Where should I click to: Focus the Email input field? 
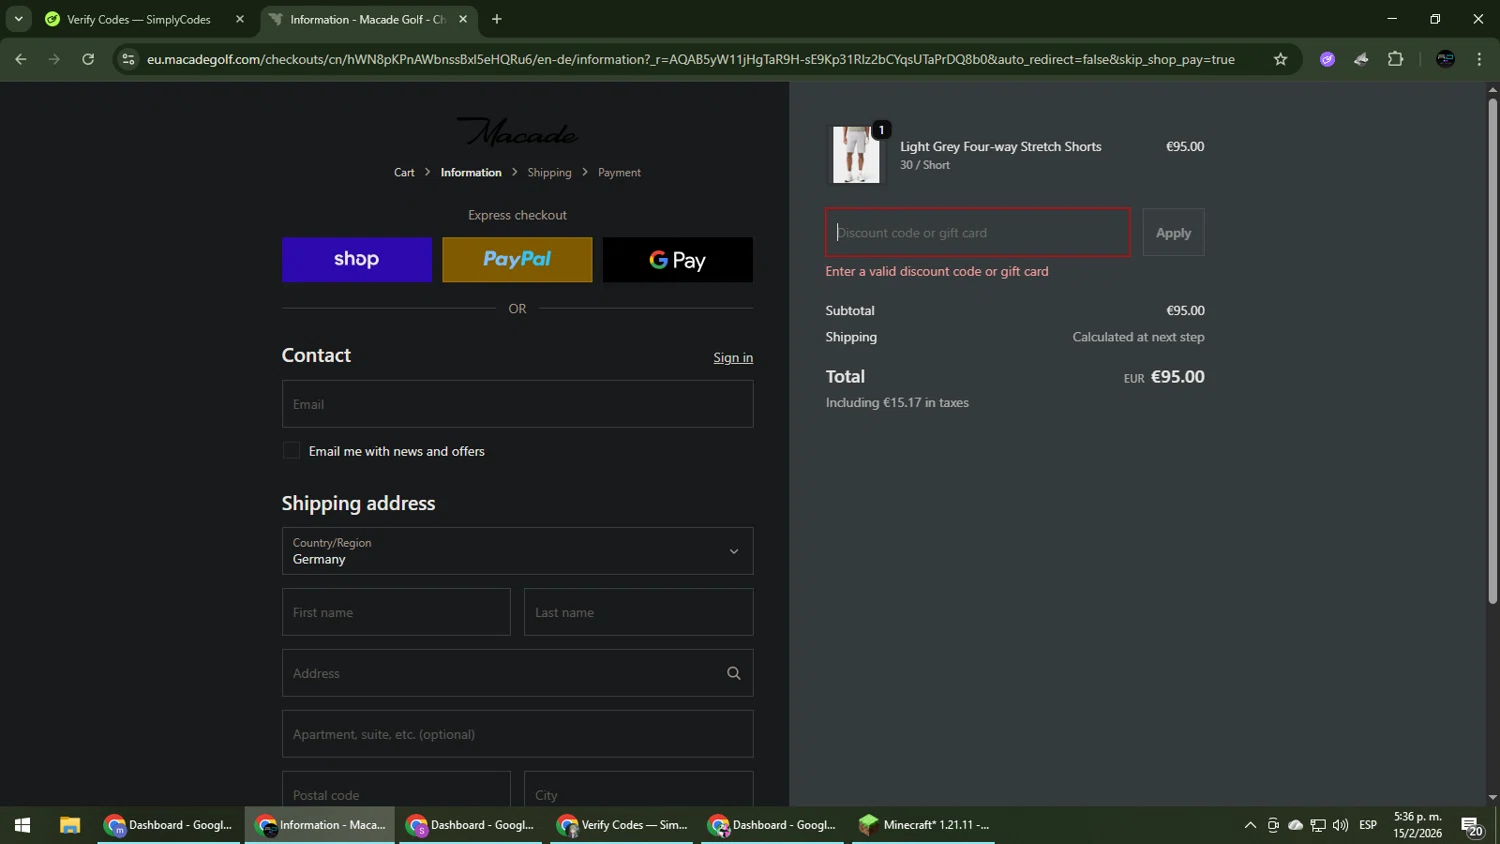[x=517, y=404]
